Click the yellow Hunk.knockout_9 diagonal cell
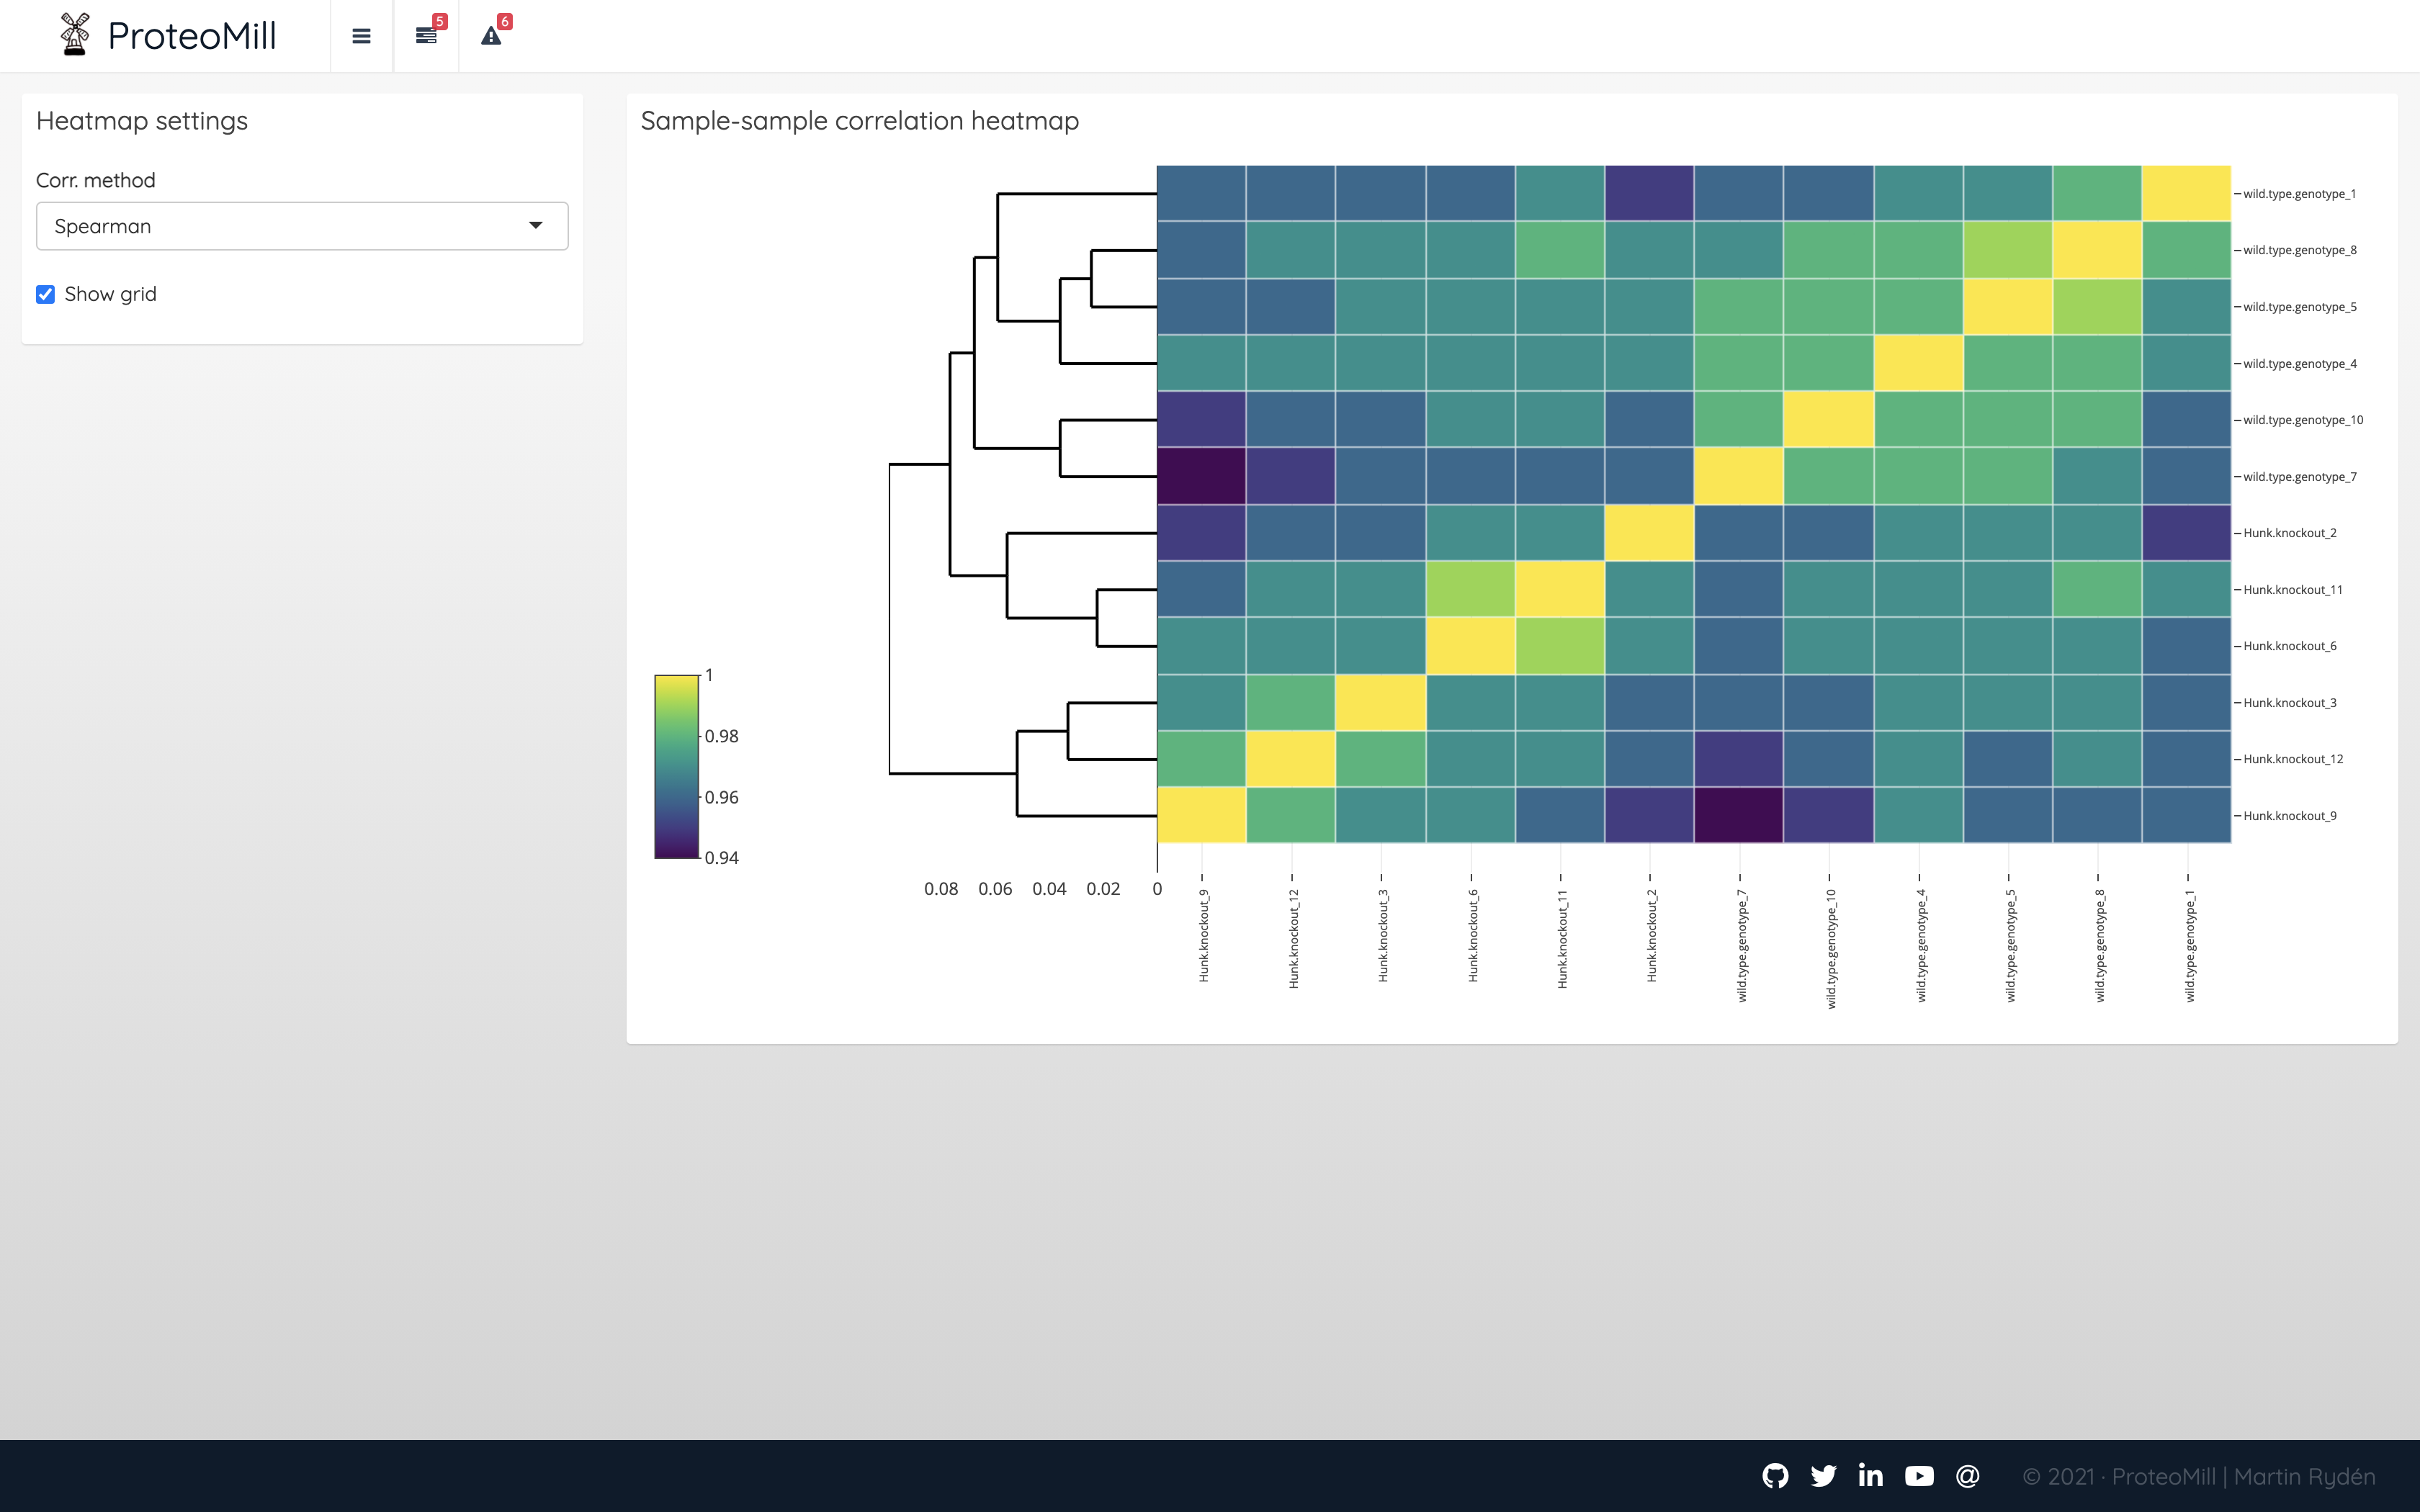 pyautogui.click(x=1202, y=815)
